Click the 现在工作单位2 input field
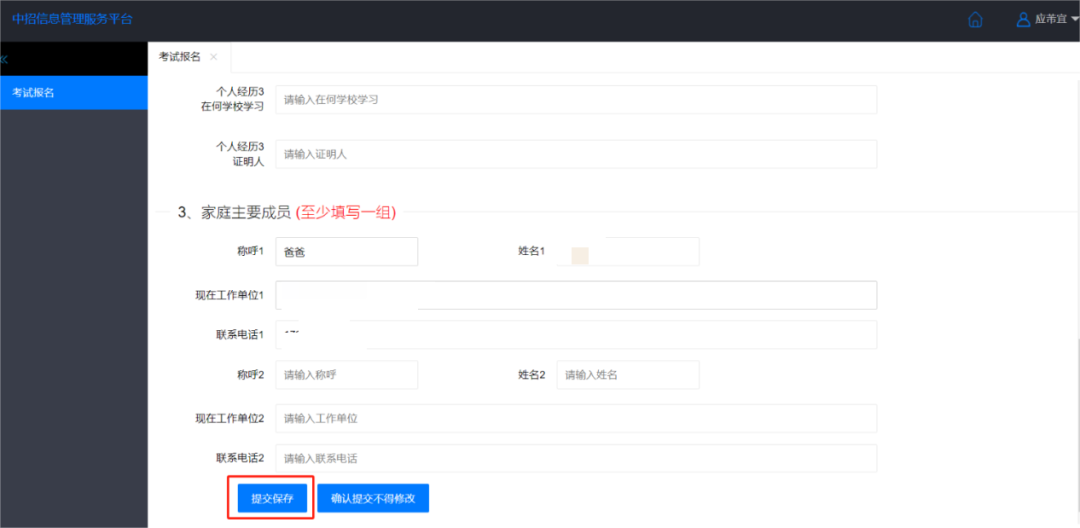This screenshot has height=528, width=1080. 576,418
